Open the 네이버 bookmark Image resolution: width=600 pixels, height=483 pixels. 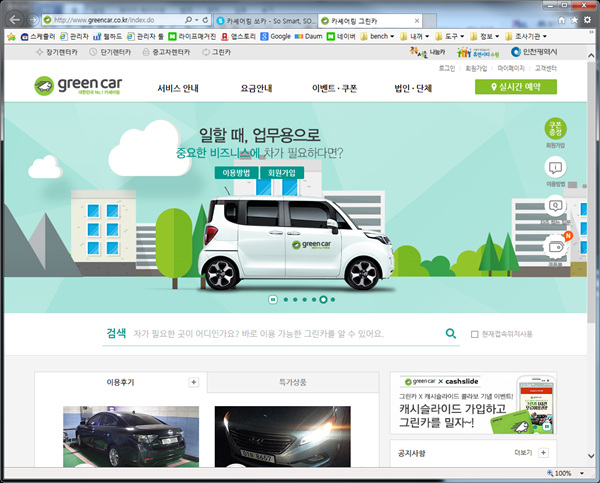[341, 36]
